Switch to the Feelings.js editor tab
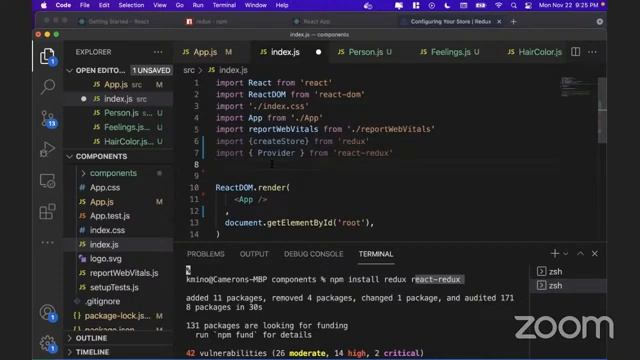Image resolution: width=640 pixels, height=360 pixels. pos(451,52)
